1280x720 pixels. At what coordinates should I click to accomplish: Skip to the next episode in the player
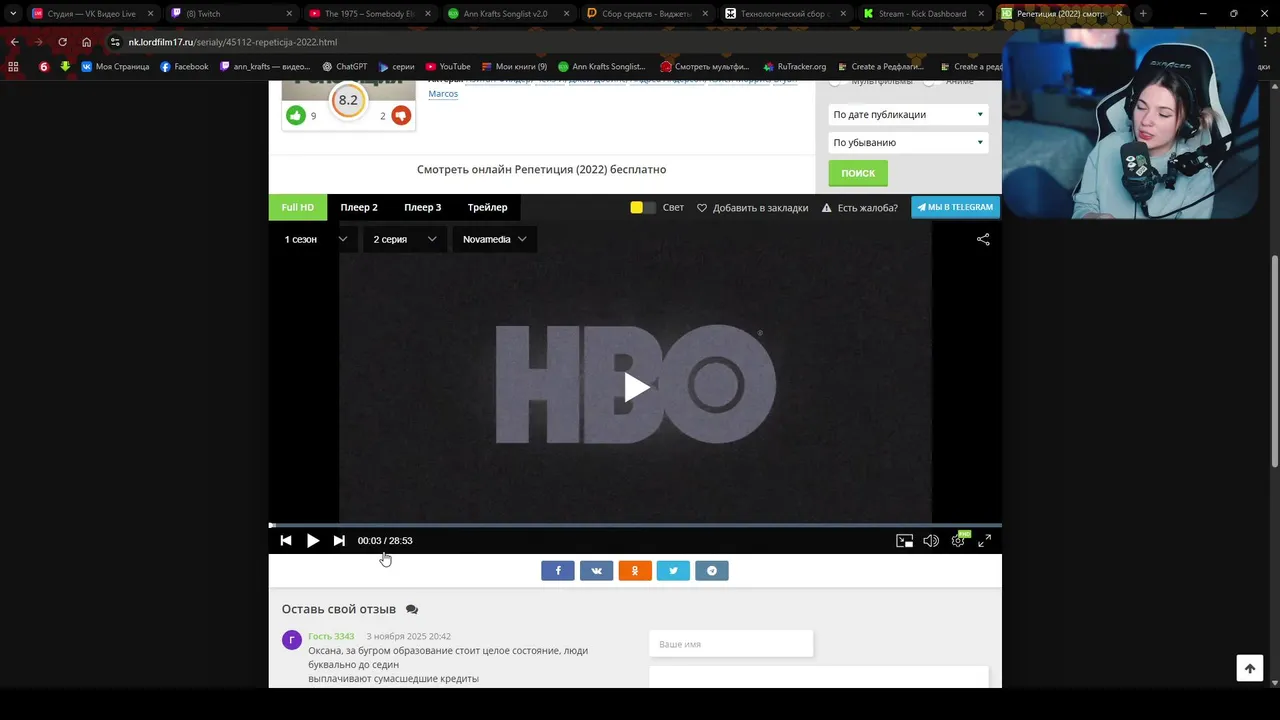coord(339,540)
